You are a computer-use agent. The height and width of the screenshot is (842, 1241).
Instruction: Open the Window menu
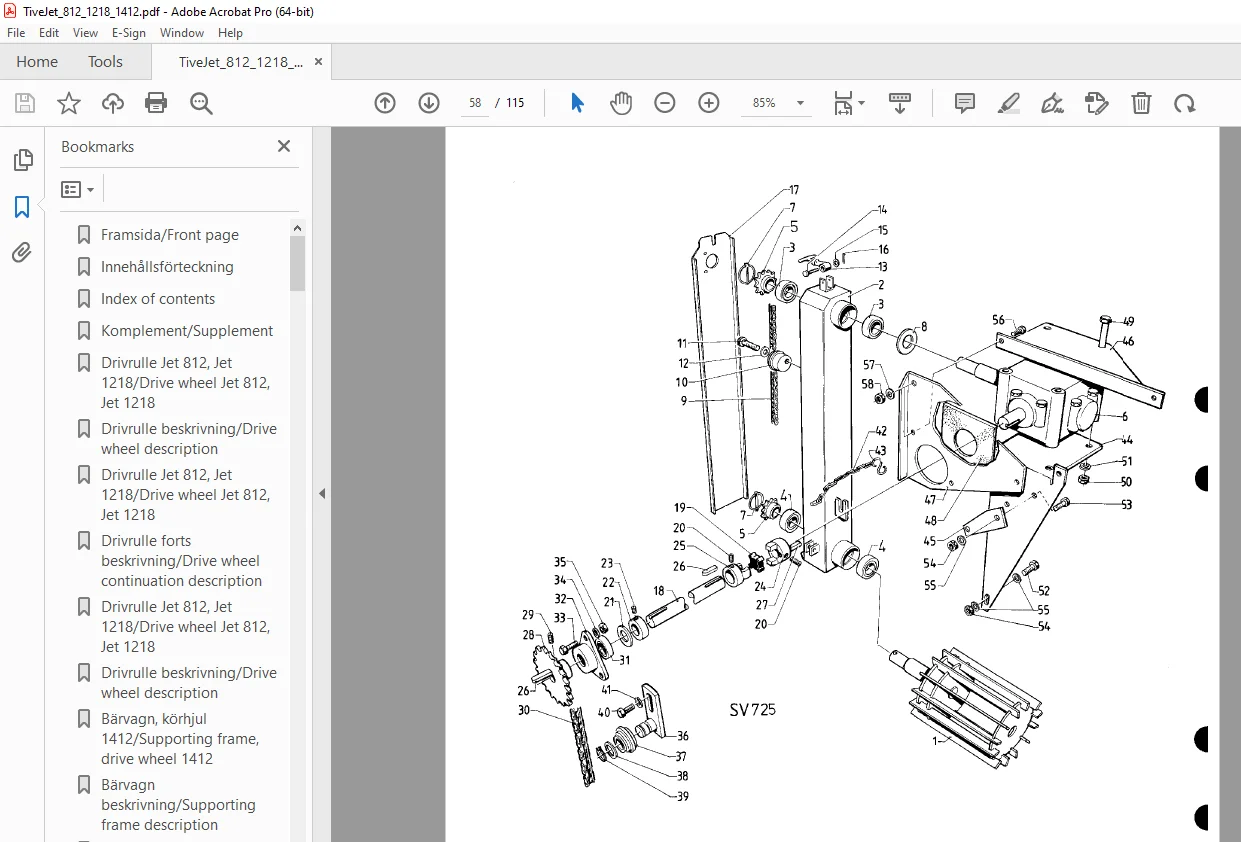coord(182,33)
